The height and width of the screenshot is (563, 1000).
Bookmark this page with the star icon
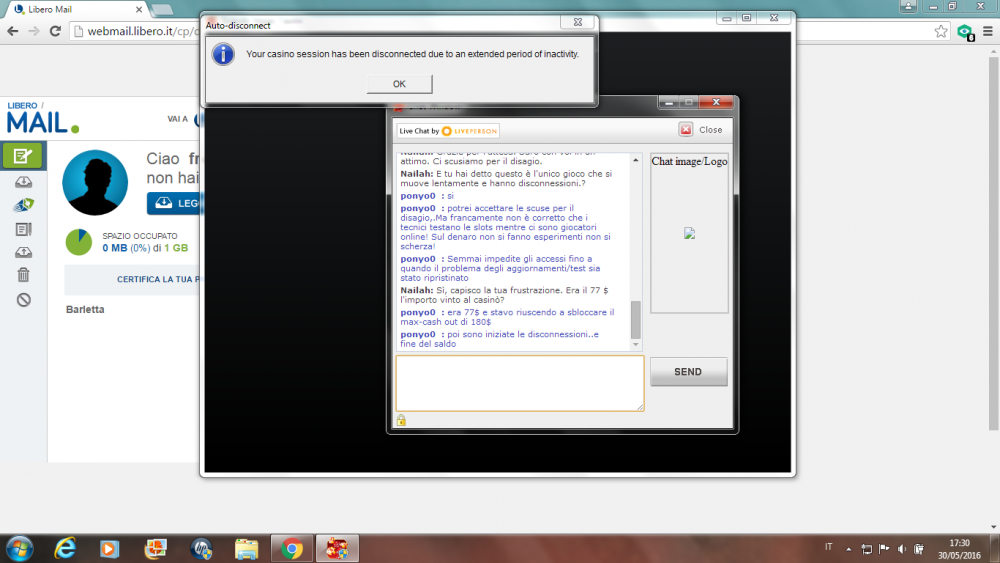(941, 31)
